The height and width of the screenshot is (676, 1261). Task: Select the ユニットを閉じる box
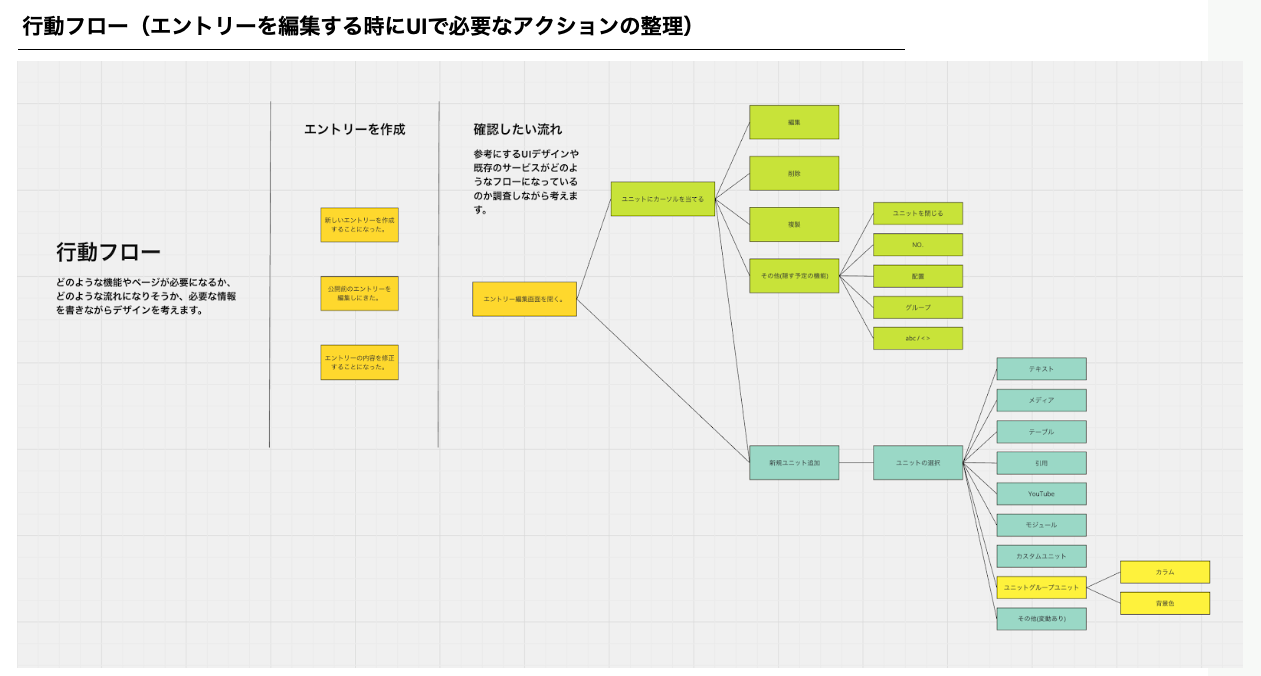click(917, 213)
